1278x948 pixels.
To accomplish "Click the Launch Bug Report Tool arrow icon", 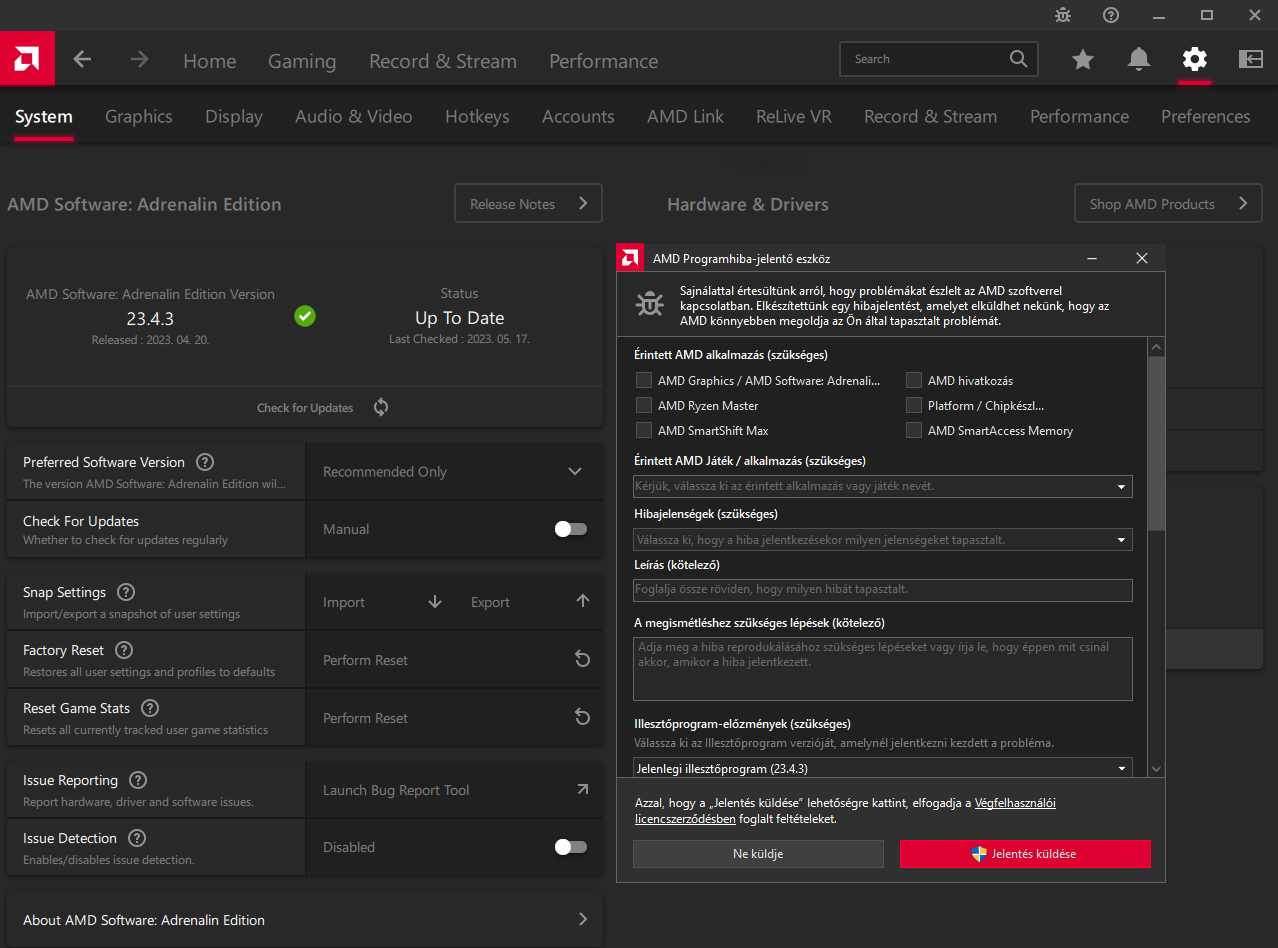I will tap(582, 789).
